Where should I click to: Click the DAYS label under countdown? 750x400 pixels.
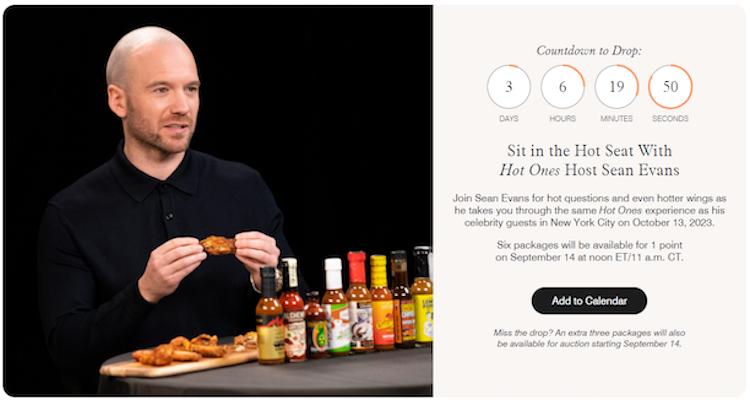point(508,118)
